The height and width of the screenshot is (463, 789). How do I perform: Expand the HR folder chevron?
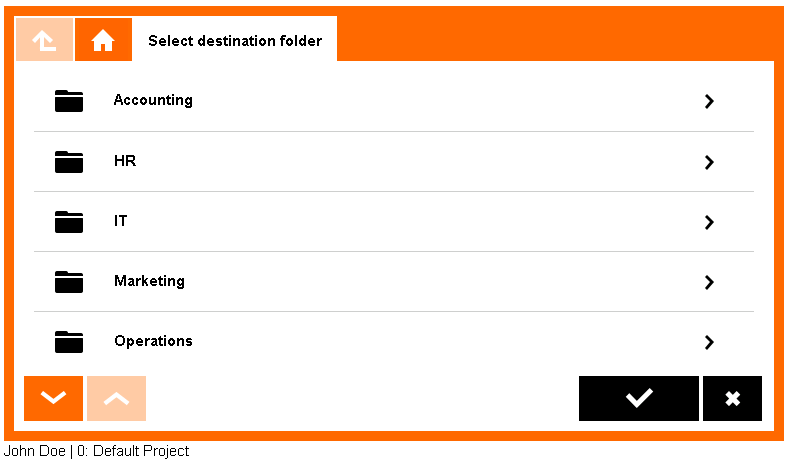pyautogui.click(x=709, y=162)
